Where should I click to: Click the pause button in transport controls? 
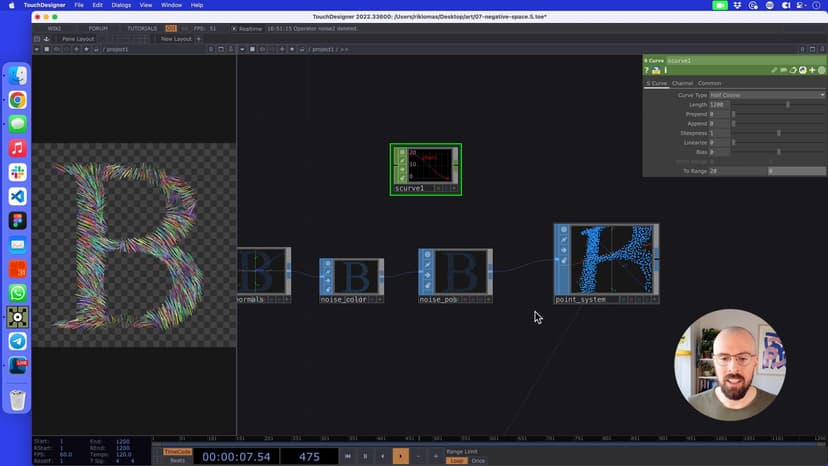(x=364, y=456)
